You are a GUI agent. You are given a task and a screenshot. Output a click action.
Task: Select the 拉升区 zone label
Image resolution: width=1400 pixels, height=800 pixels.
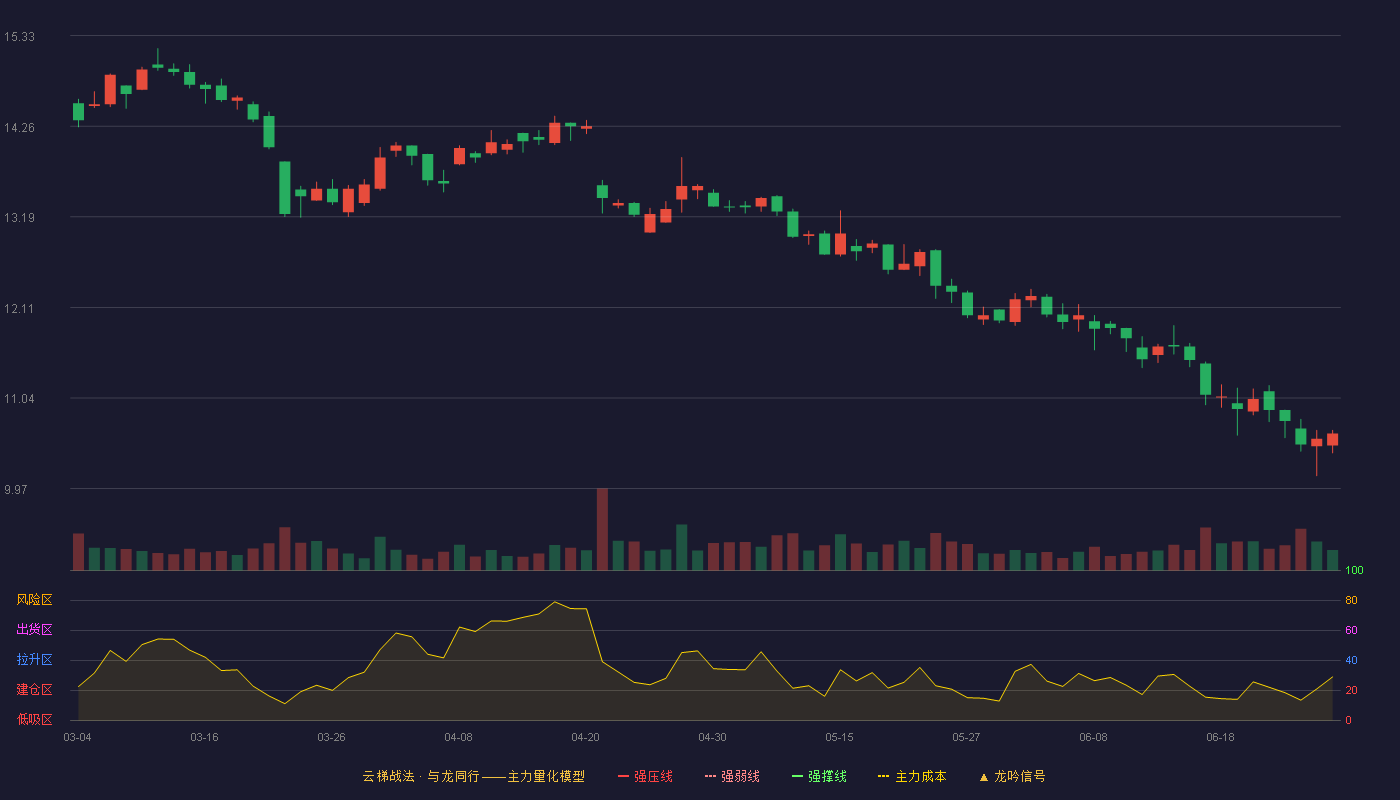34,660
